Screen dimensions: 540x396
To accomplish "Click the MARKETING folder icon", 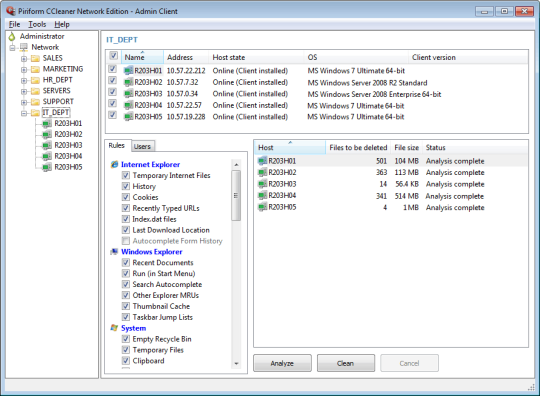I will coord(35,69).
